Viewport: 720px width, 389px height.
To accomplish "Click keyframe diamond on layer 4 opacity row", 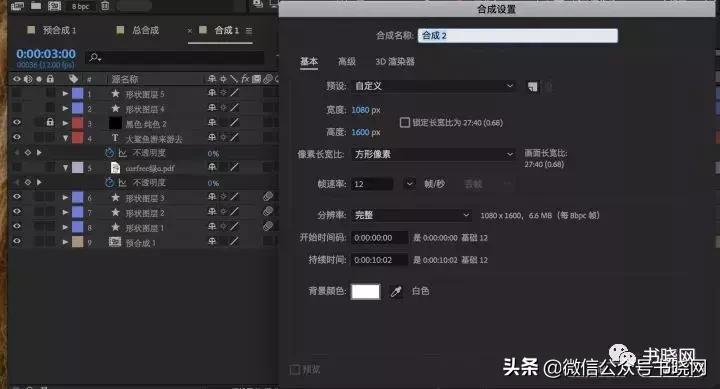I will coord(28,152).
